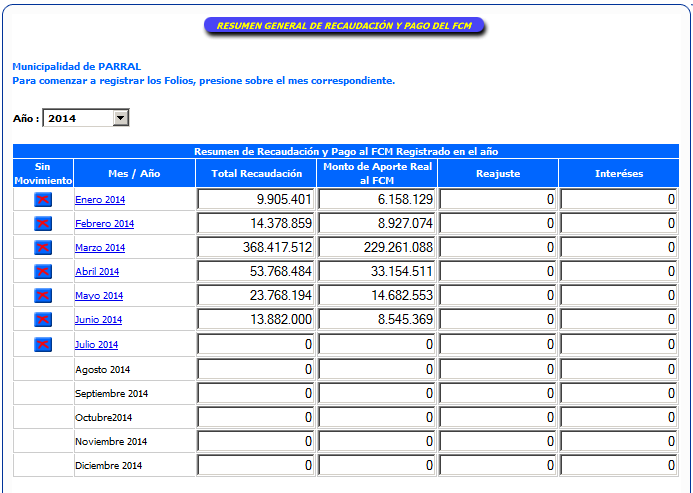Click Aporte Real field for Septiembre 2014

(x=377, y=393)
